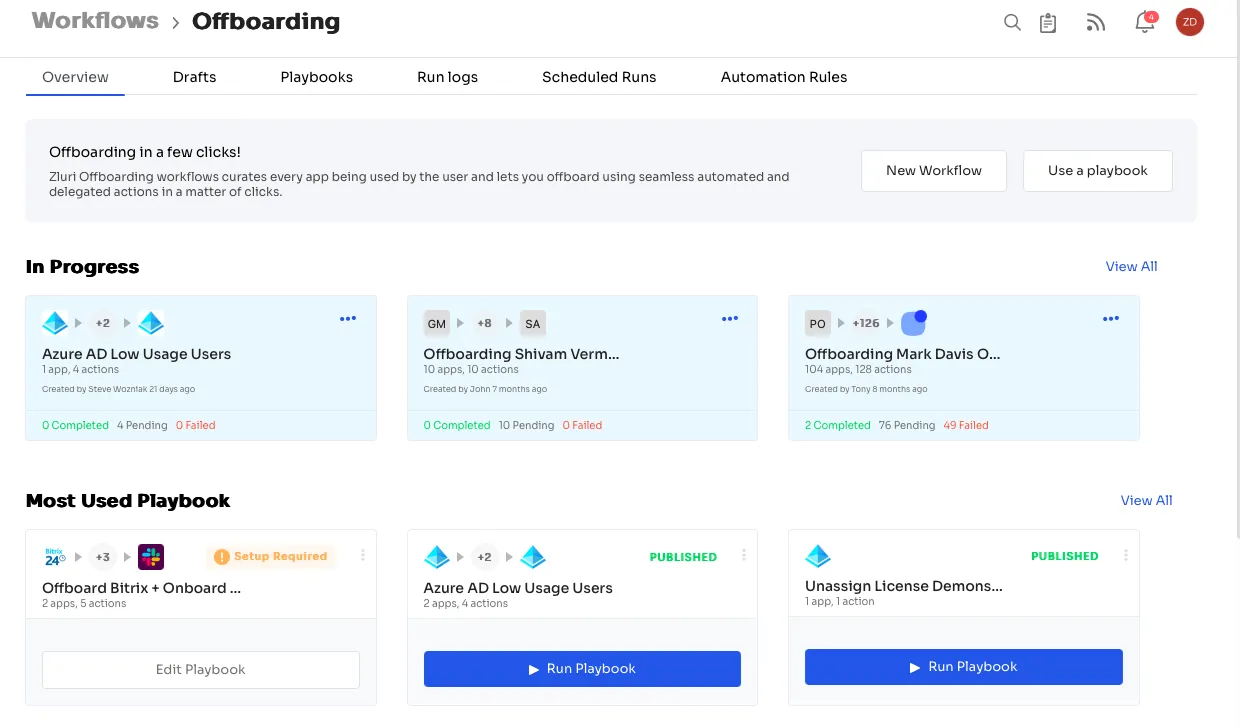
Task: Click '2 Completed' on Mark Davis card
Action: pos(837,425)
